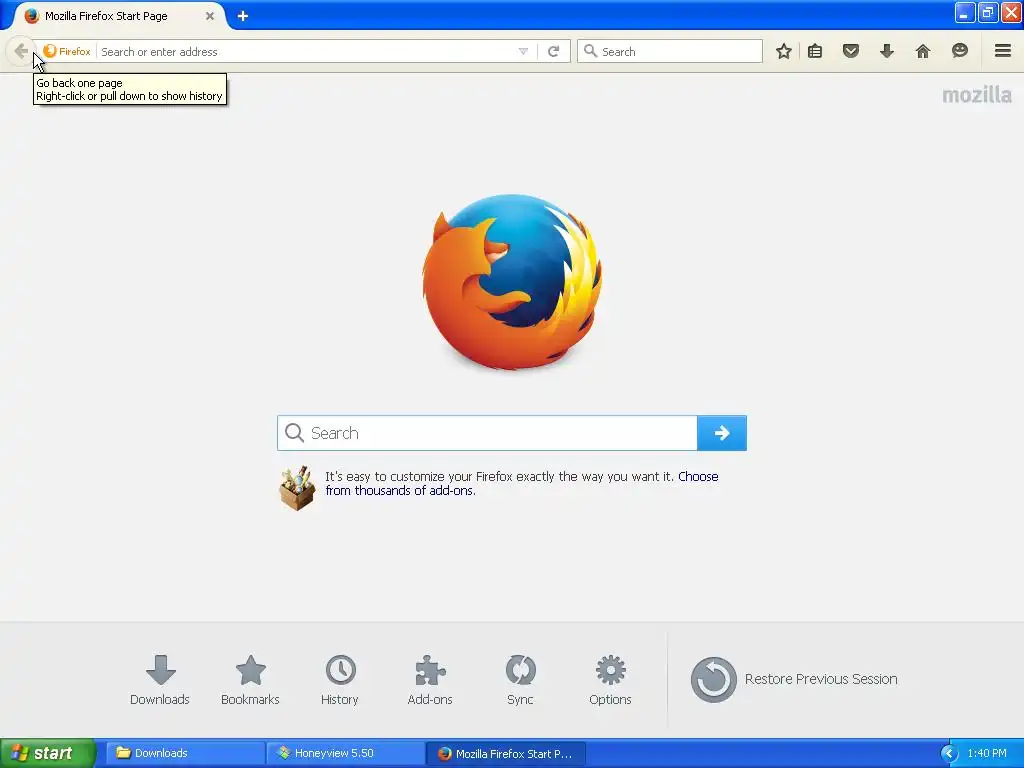
Task: Open the toolbar downloads arrow
Action: click(887, 51)
